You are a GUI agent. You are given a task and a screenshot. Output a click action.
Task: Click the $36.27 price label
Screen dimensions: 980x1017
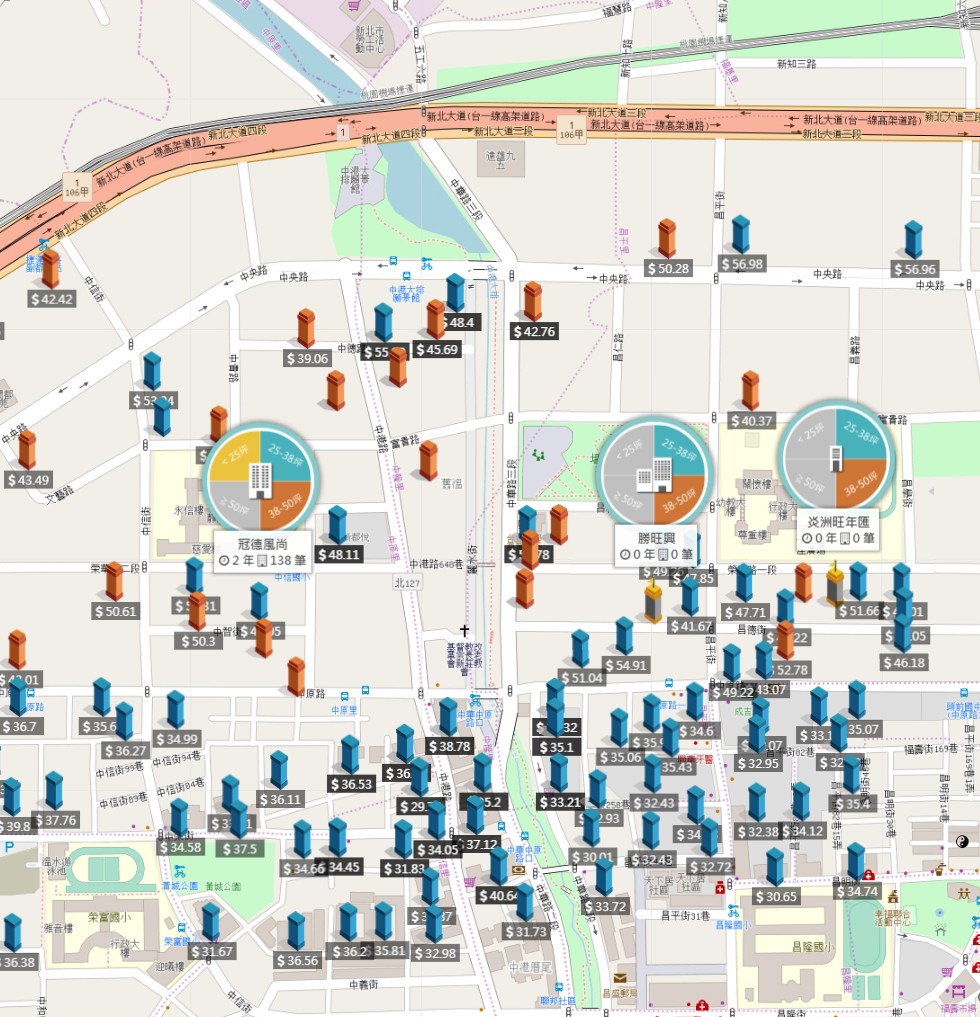(126, 750)
